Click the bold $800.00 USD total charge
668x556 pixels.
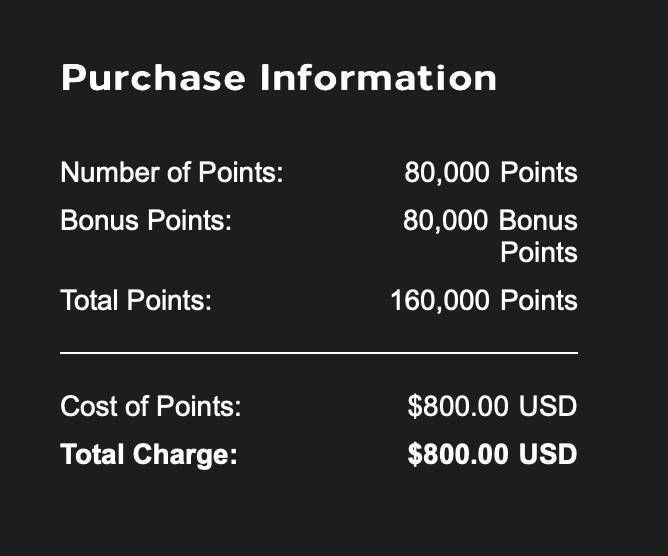492,454
